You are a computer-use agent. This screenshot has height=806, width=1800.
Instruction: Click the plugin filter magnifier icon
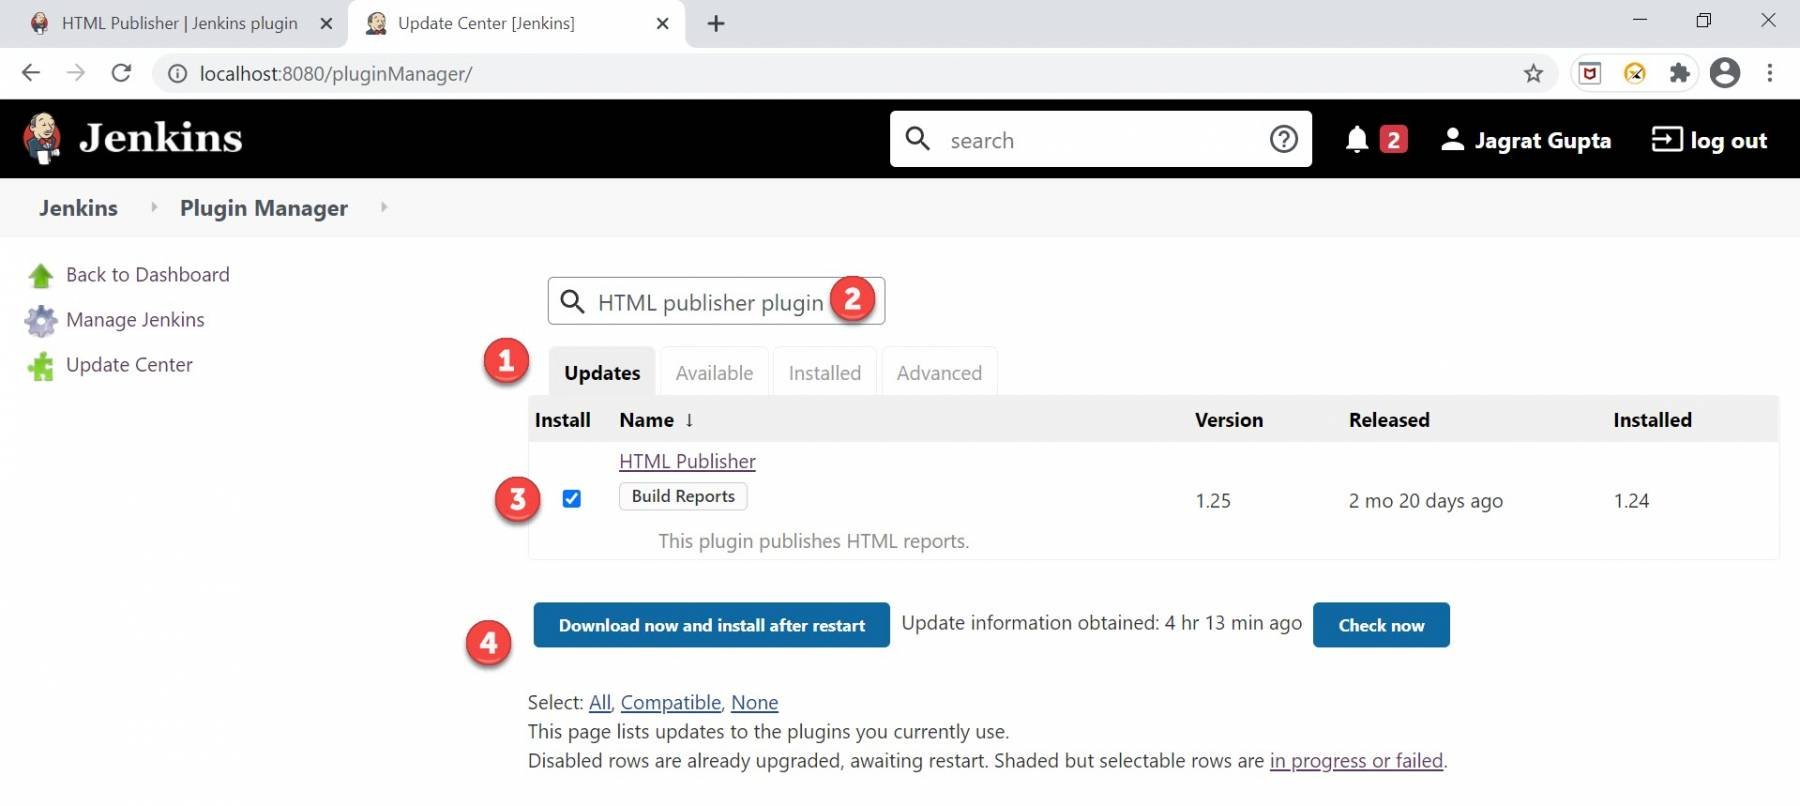pos(572,301)
